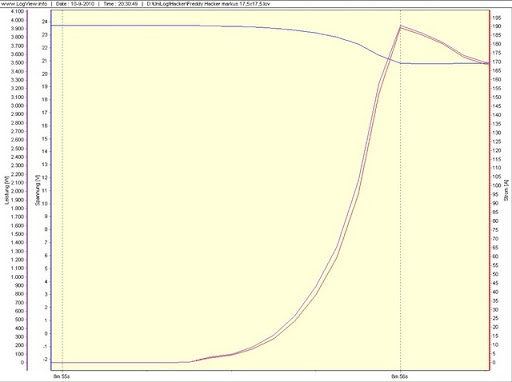Click 1.500 on the Leistung axis
The image size is (512, 382).
(17, 234)
